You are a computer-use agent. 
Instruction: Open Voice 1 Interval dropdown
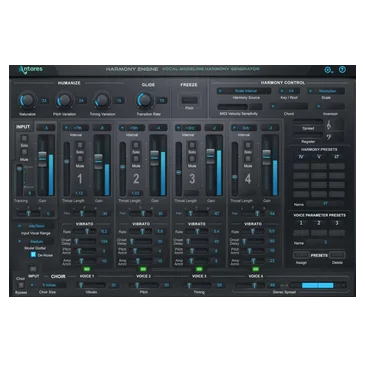point(76,128)
